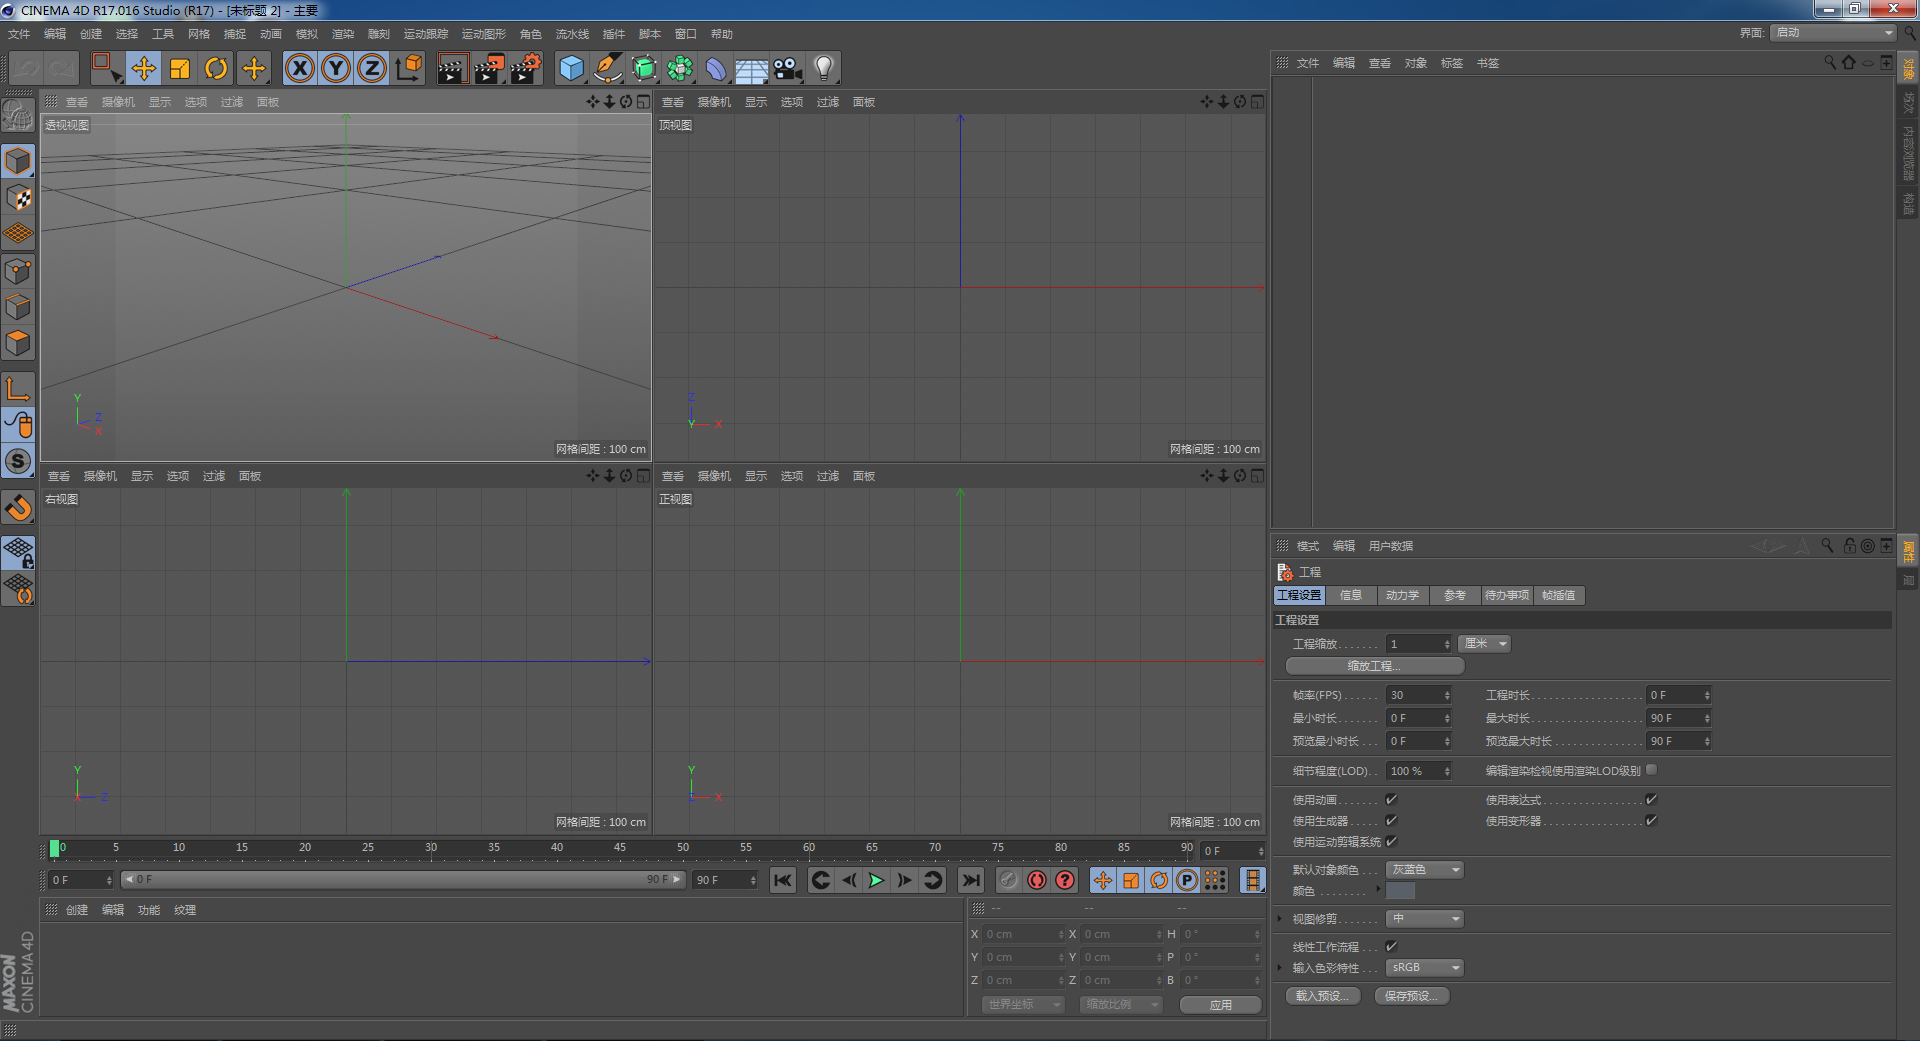Toggle use deformers checkbox
The image size is (1920, 1041).
point(1651,821)
